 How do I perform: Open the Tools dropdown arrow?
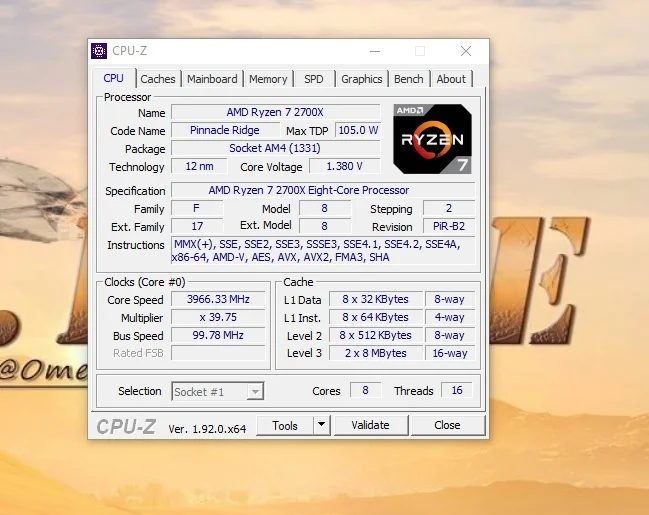pyautogui.click(x=321, y=425)
